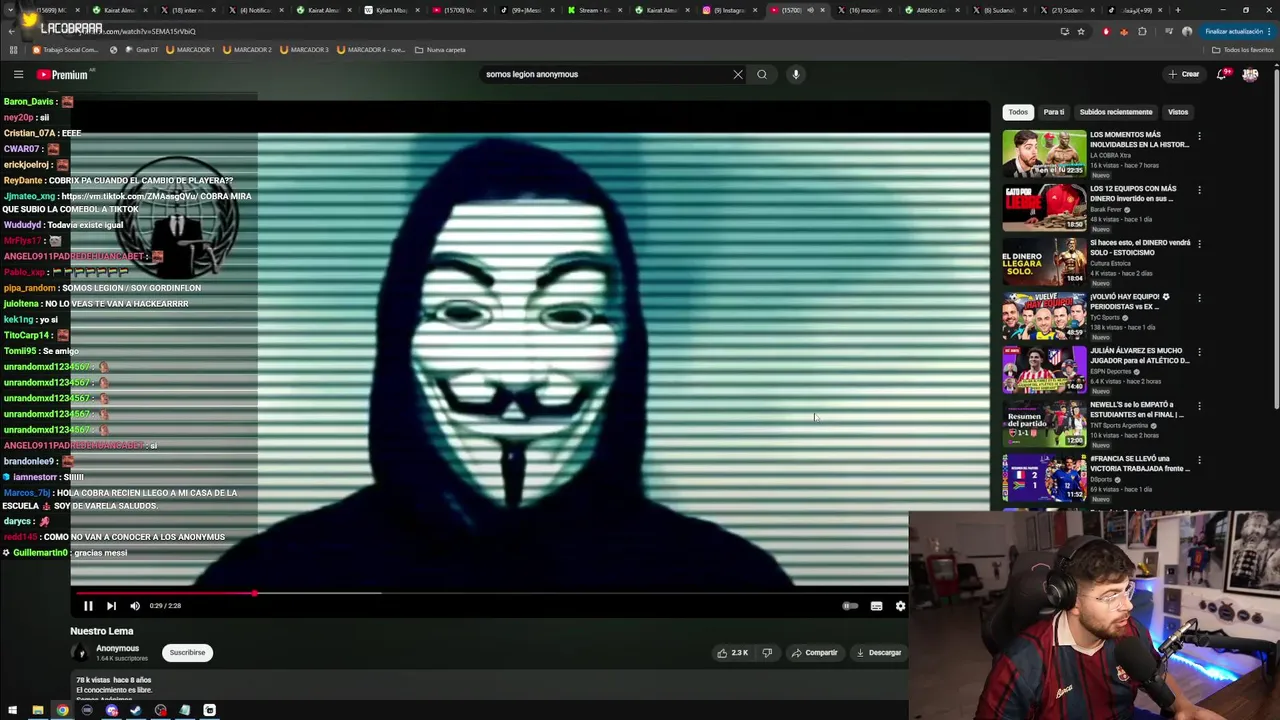The width and height of the screenshot is (1280, 720).
Task: Open options for '¡VOLVIÓ HAY EQUIPO!' video
Action: (1199, 298)
